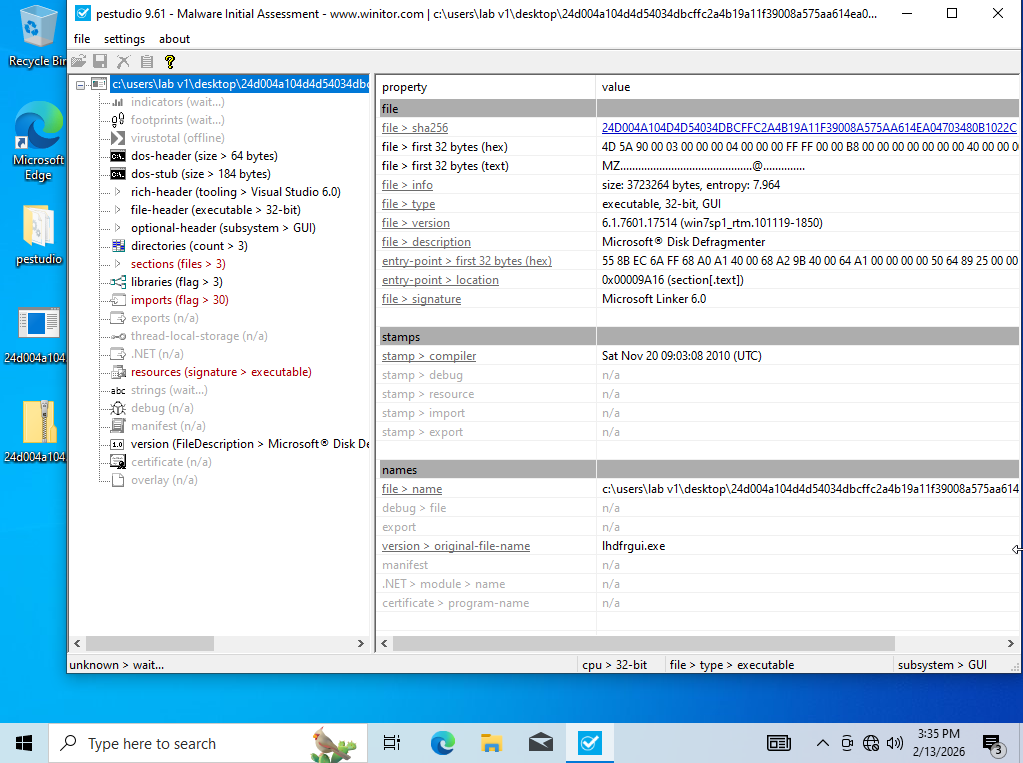Select libraries (flag > 3) tree item

tap(177, 282)
